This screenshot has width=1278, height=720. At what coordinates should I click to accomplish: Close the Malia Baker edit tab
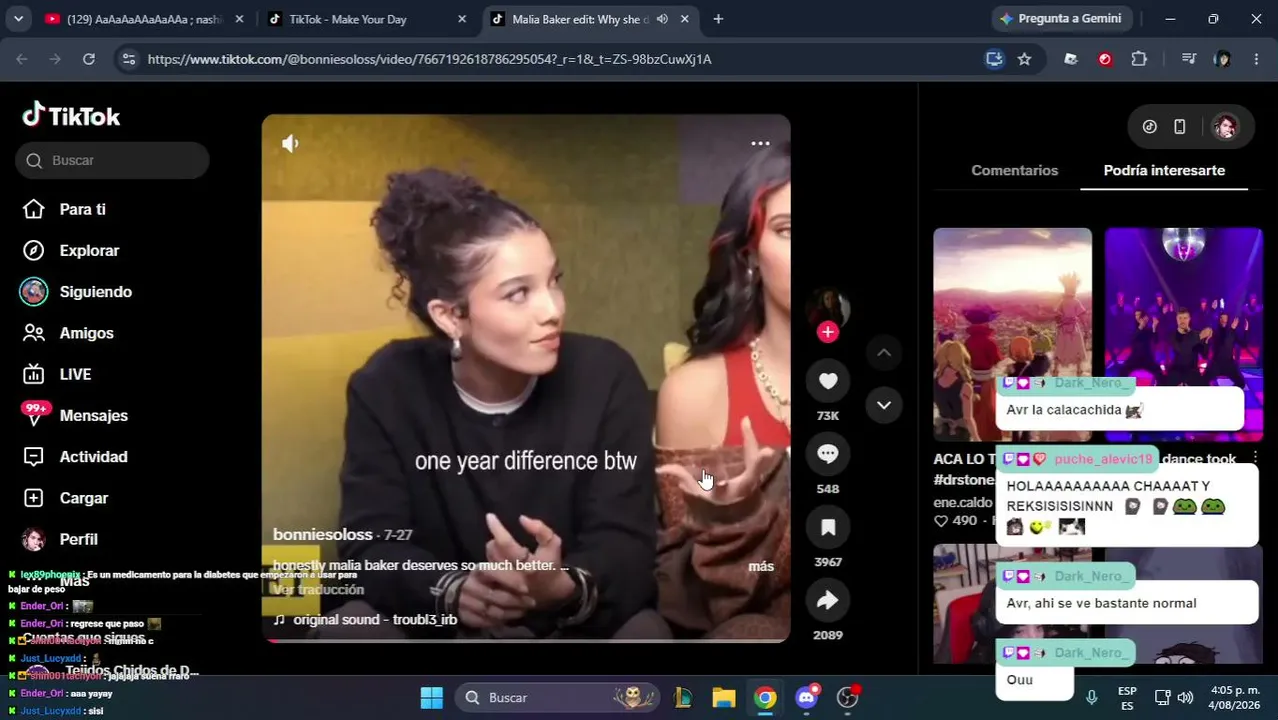pos(685,19)
